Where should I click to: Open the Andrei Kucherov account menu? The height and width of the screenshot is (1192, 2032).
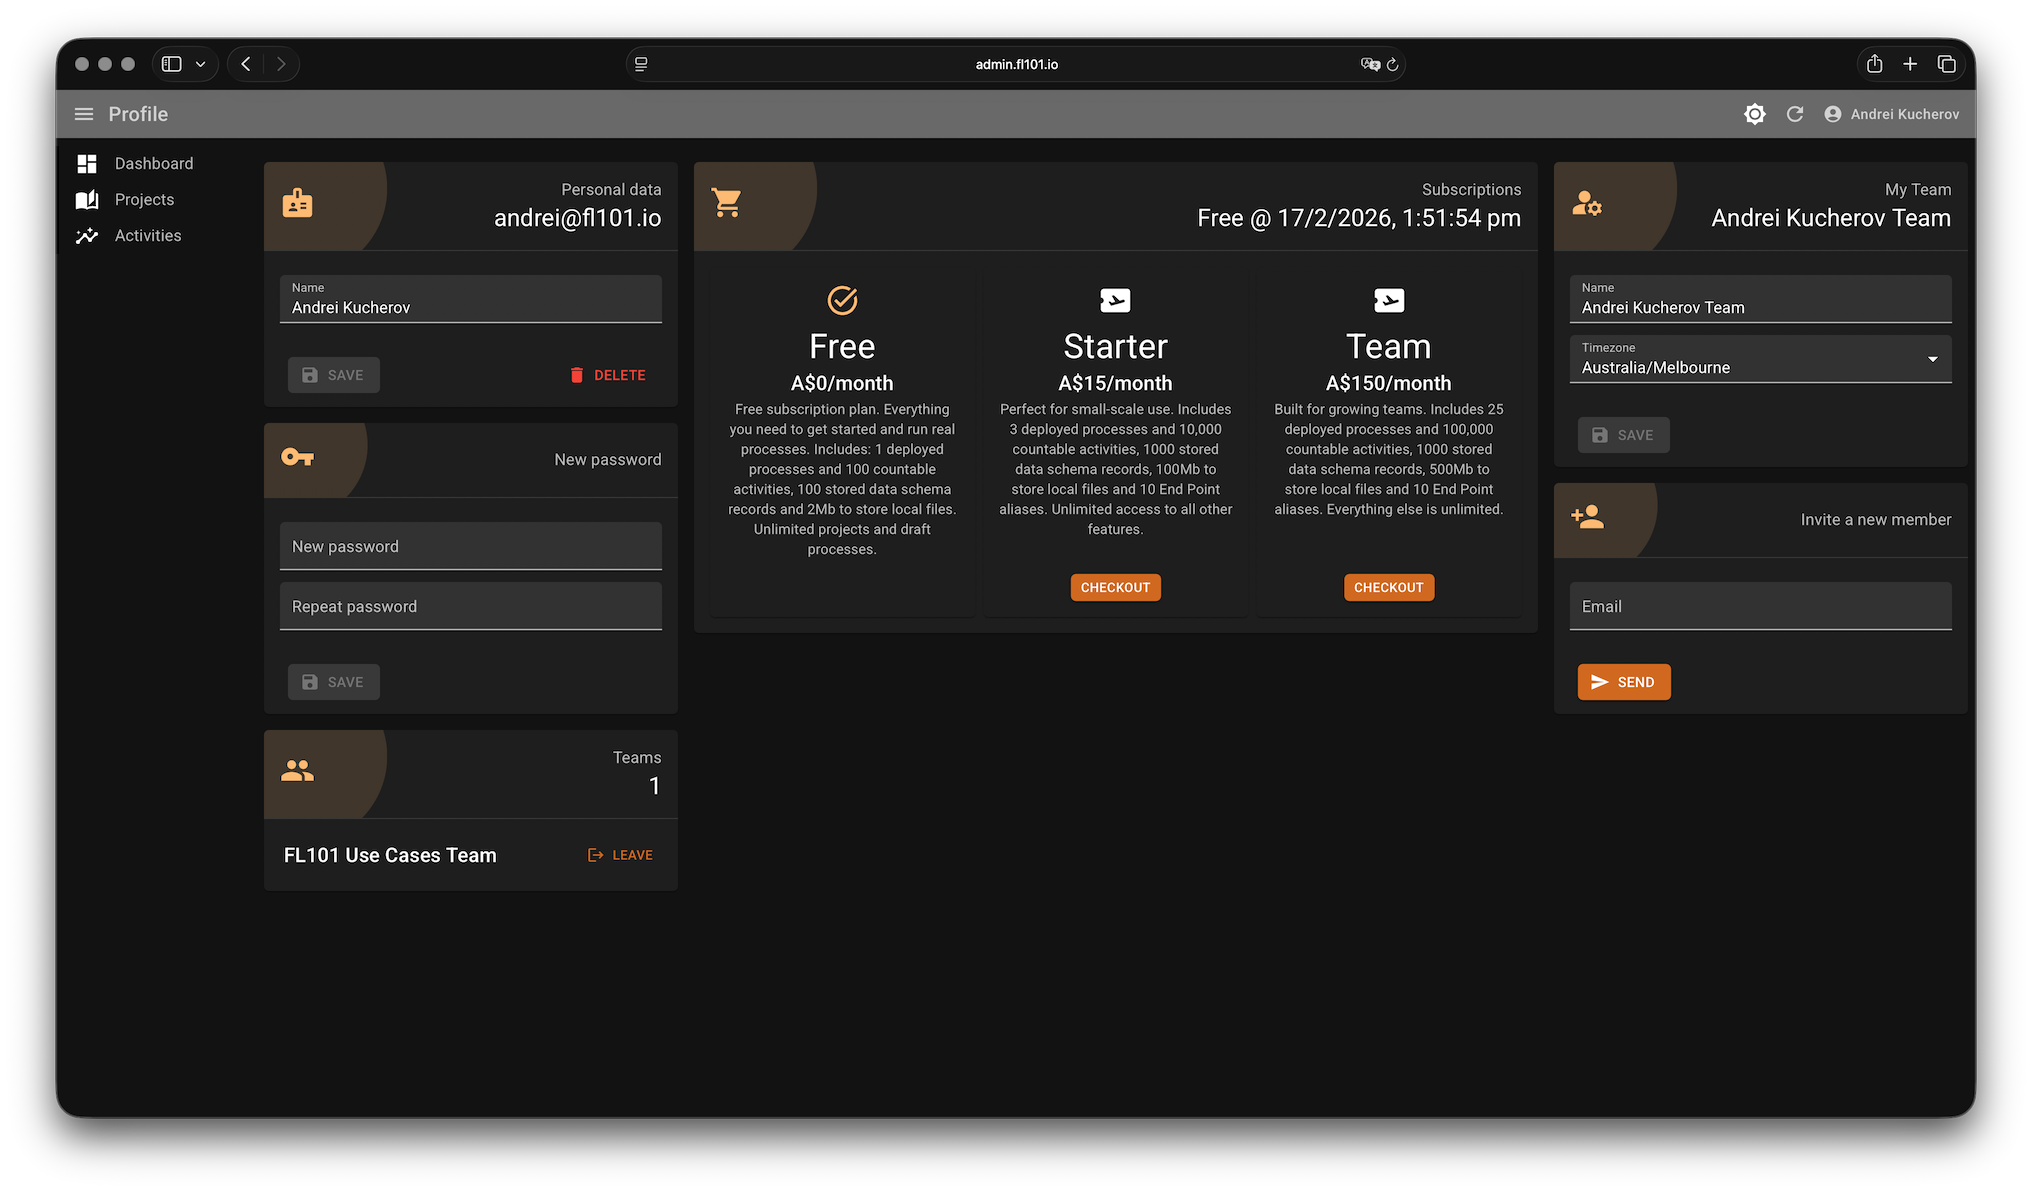(1892, 114)
